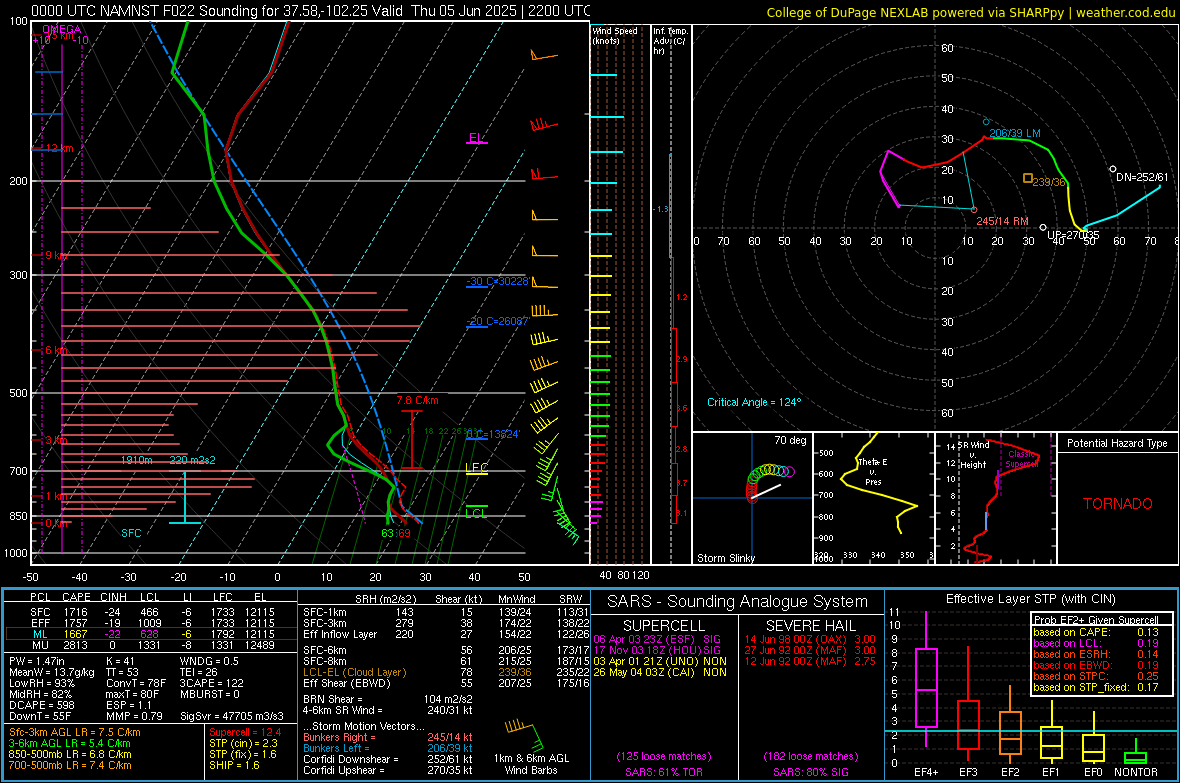Image resolution: width=1180 pixels, height=783 pixels.
Task: Click the 'Theta-E v. Pres' inset title
Action: (873, 472)
